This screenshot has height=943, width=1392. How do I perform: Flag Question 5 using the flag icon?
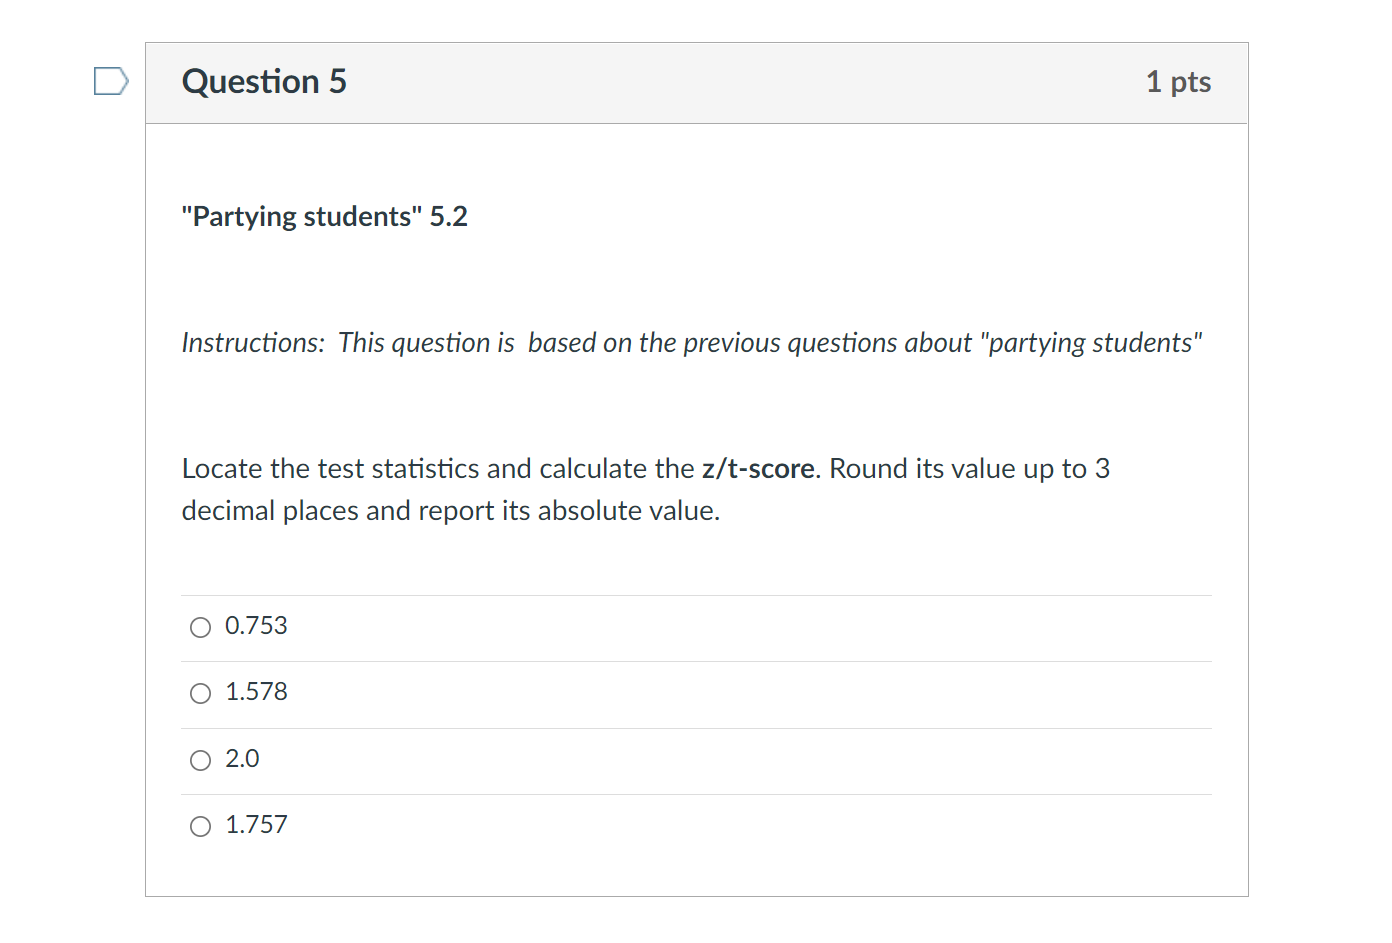pyautogui.click(x=110, y=81)
